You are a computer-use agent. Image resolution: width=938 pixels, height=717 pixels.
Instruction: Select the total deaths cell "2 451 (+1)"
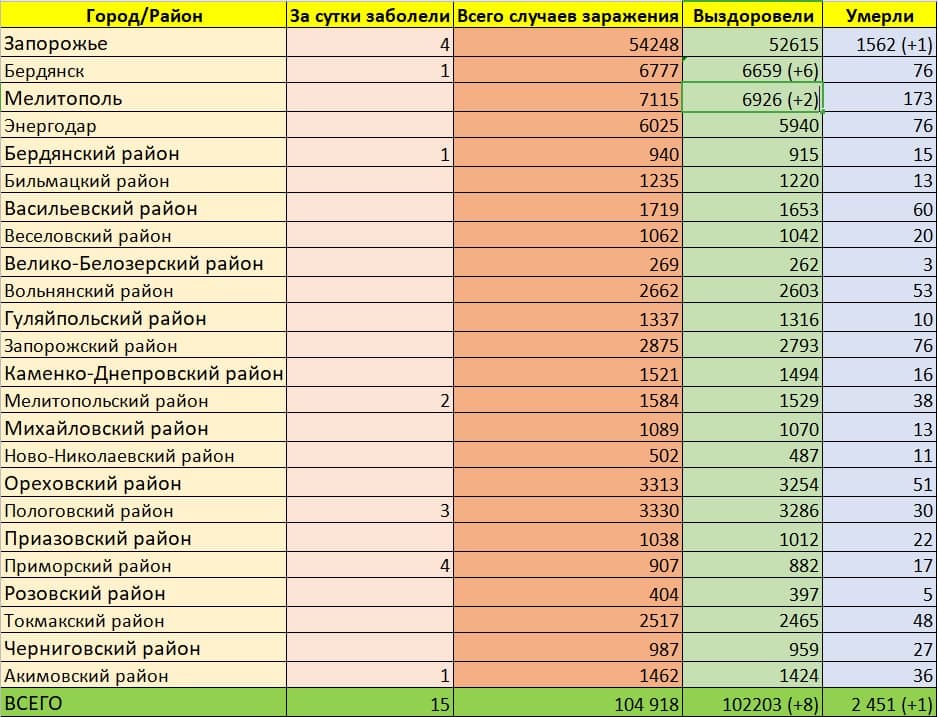coord(878,703)
